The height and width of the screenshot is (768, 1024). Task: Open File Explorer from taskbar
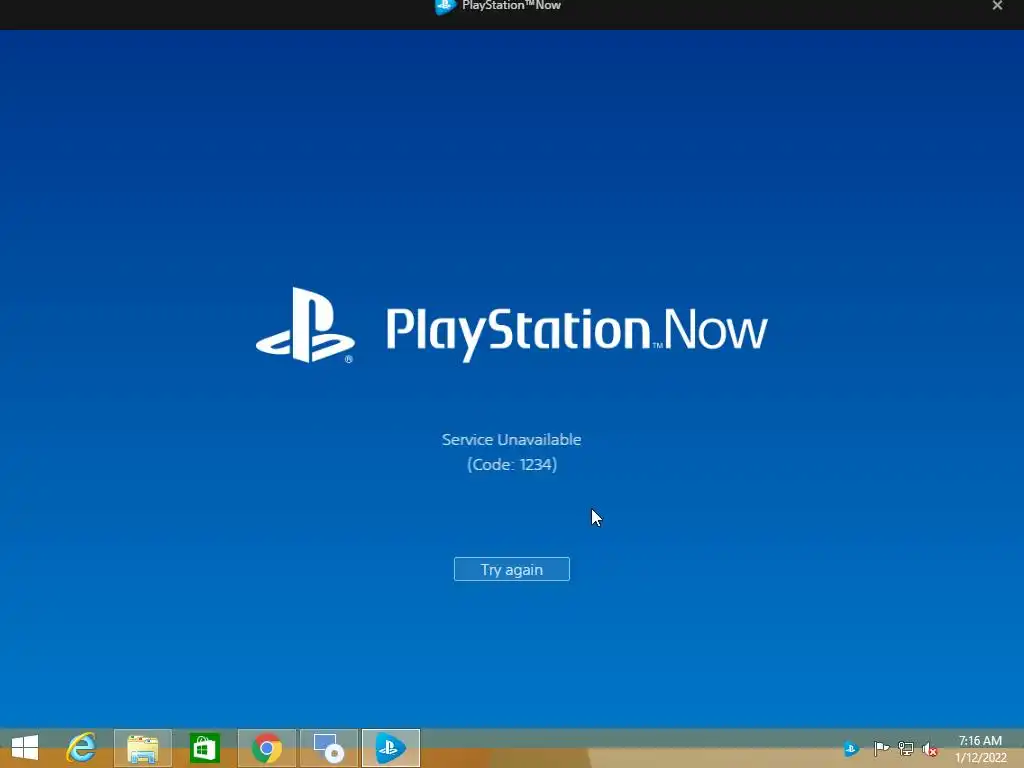[143, 748]
